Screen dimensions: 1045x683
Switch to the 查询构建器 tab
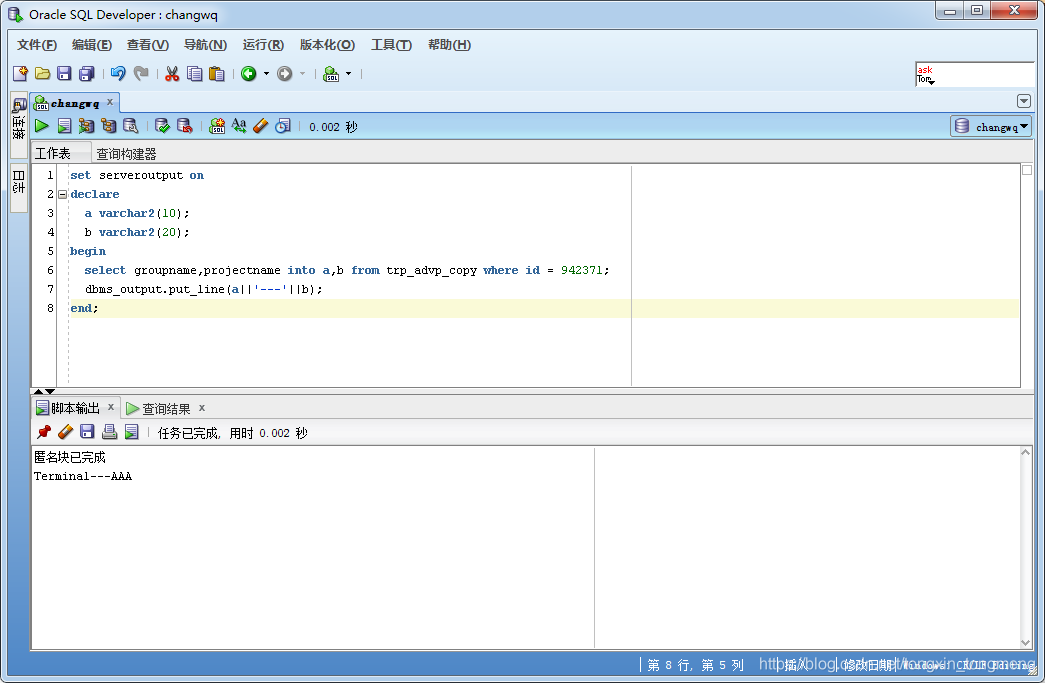pyautogui.click(x=127, y=153)
